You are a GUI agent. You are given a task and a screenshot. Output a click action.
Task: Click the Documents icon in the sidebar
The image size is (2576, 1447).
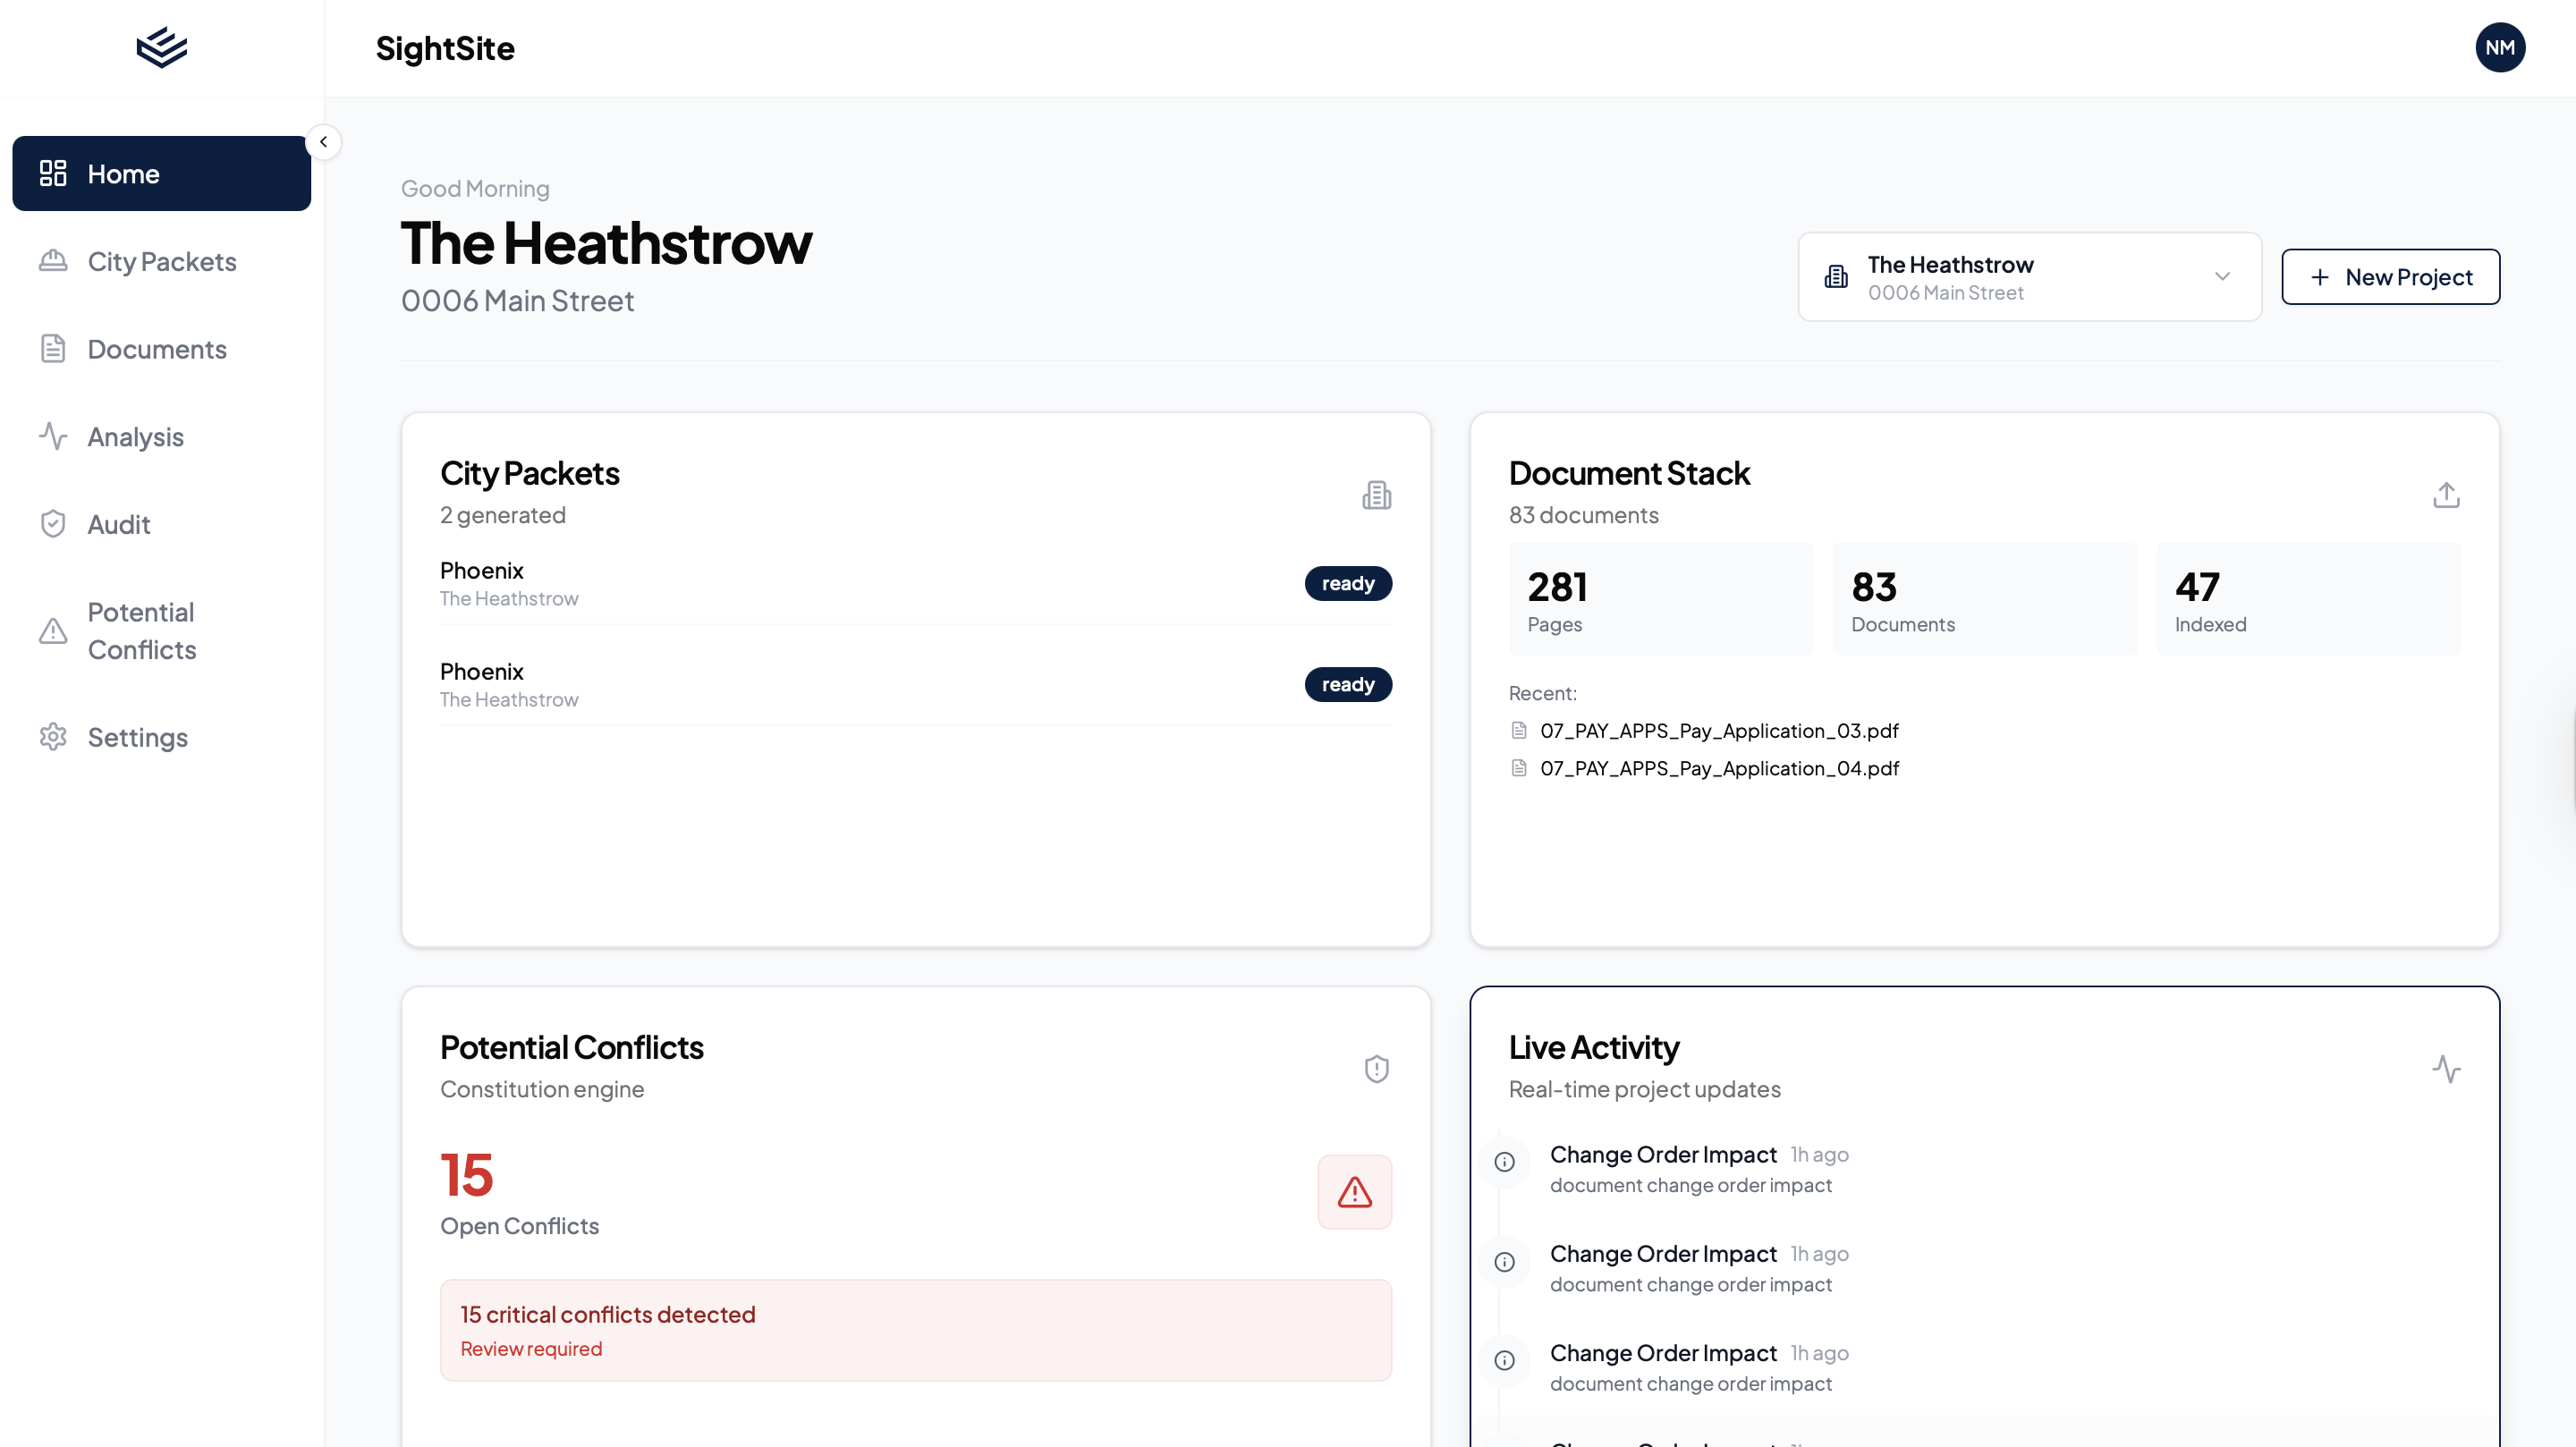click(54, 349)
